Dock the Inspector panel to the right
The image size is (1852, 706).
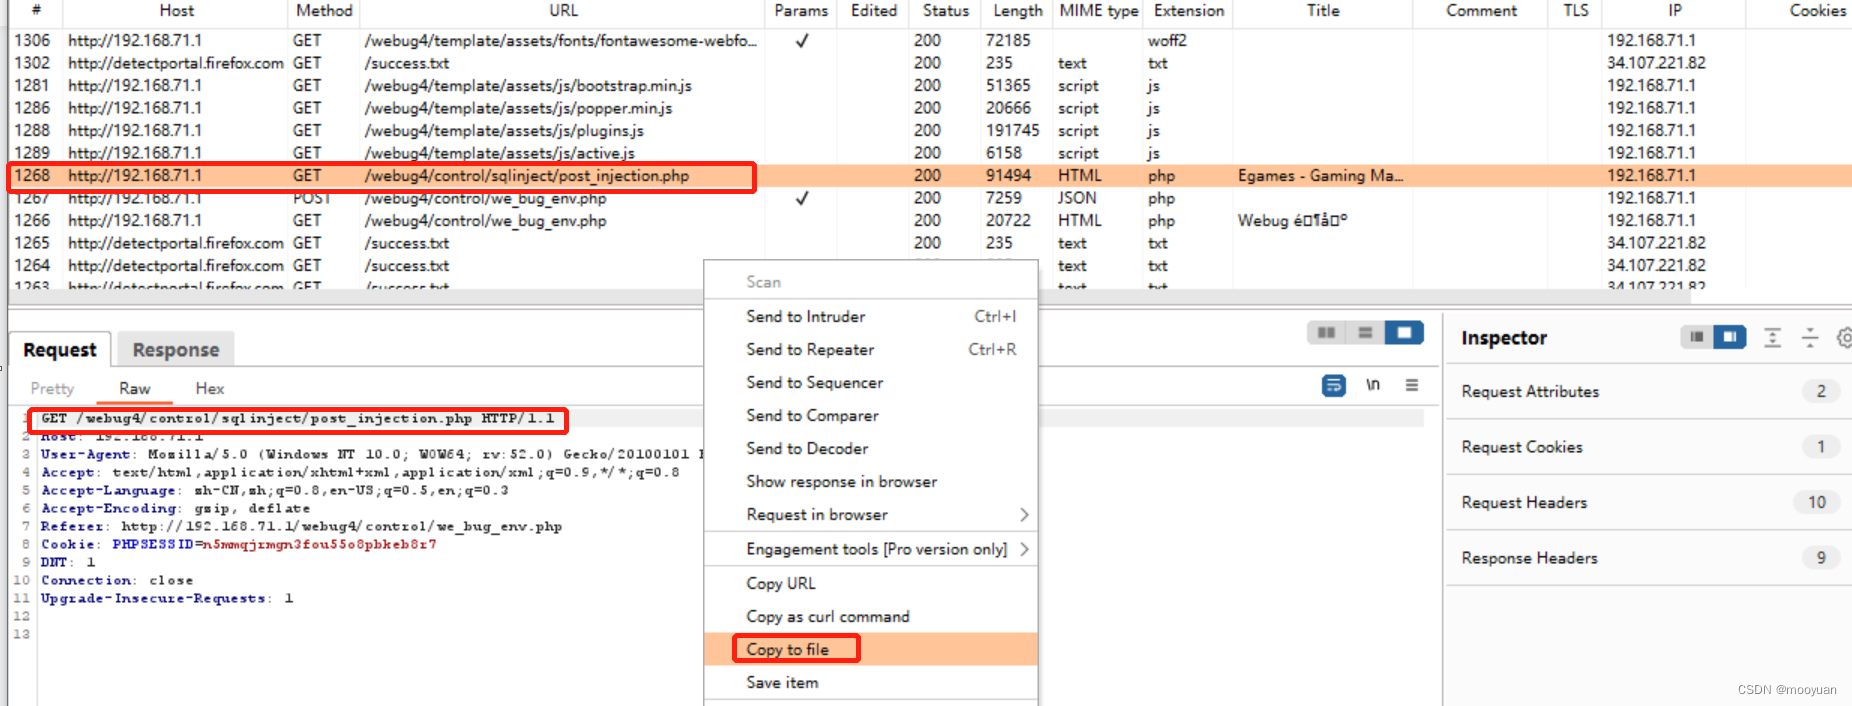(x=1730, y=337)
